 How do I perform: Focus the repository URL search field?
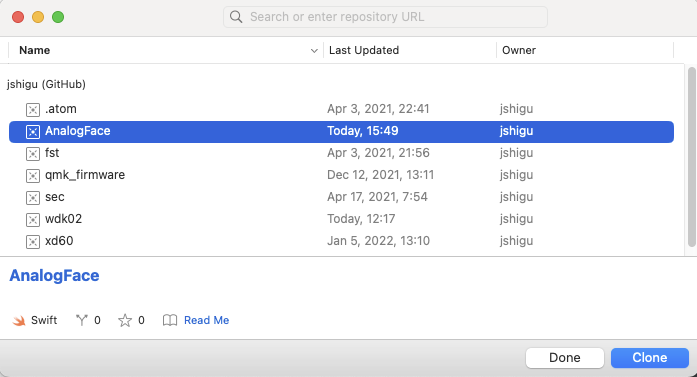385,17
